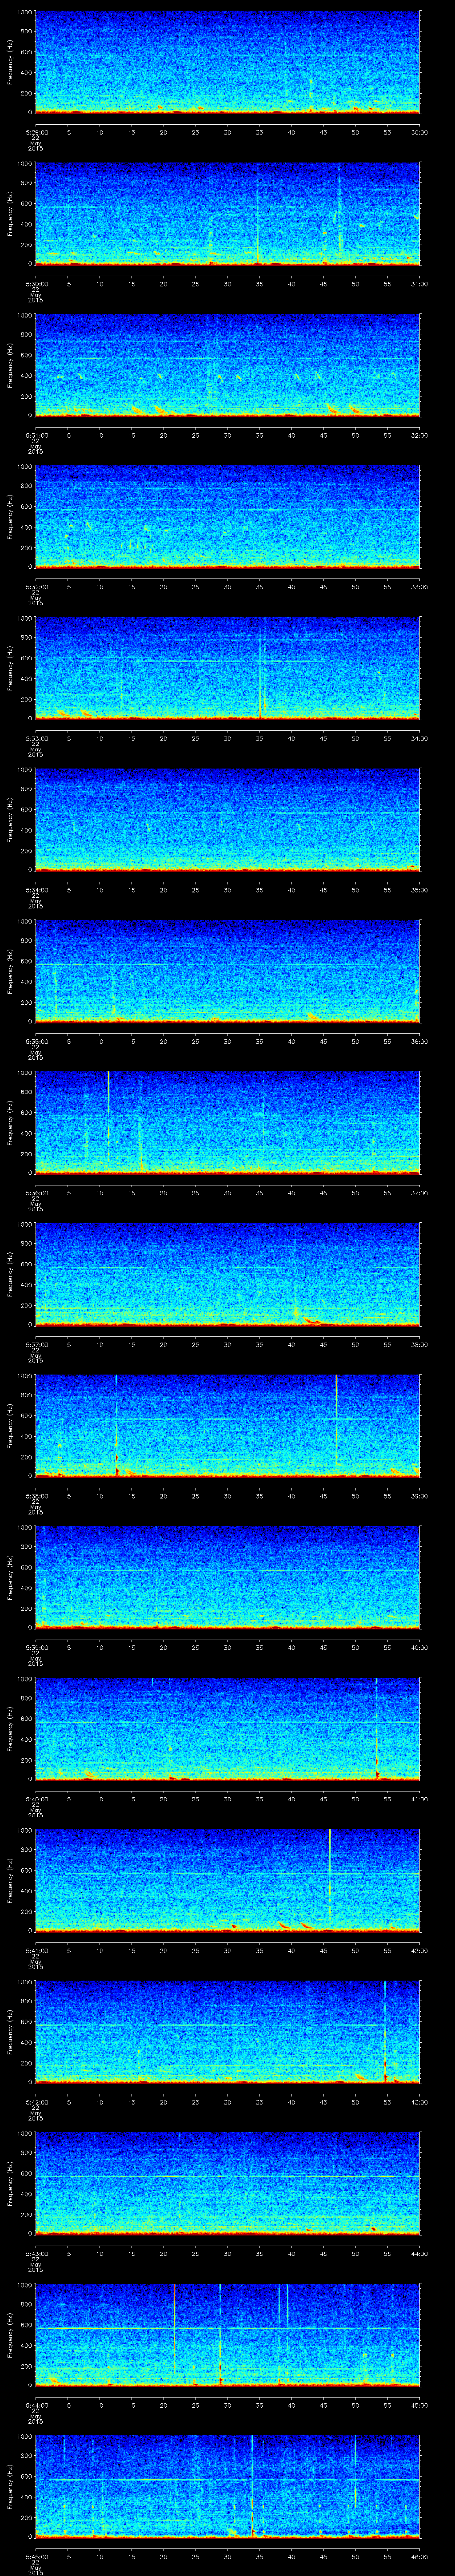The image size is (455, 2576).
Task: Open the spectrogram panel starting at 5:40:00
Action: 227,1728
